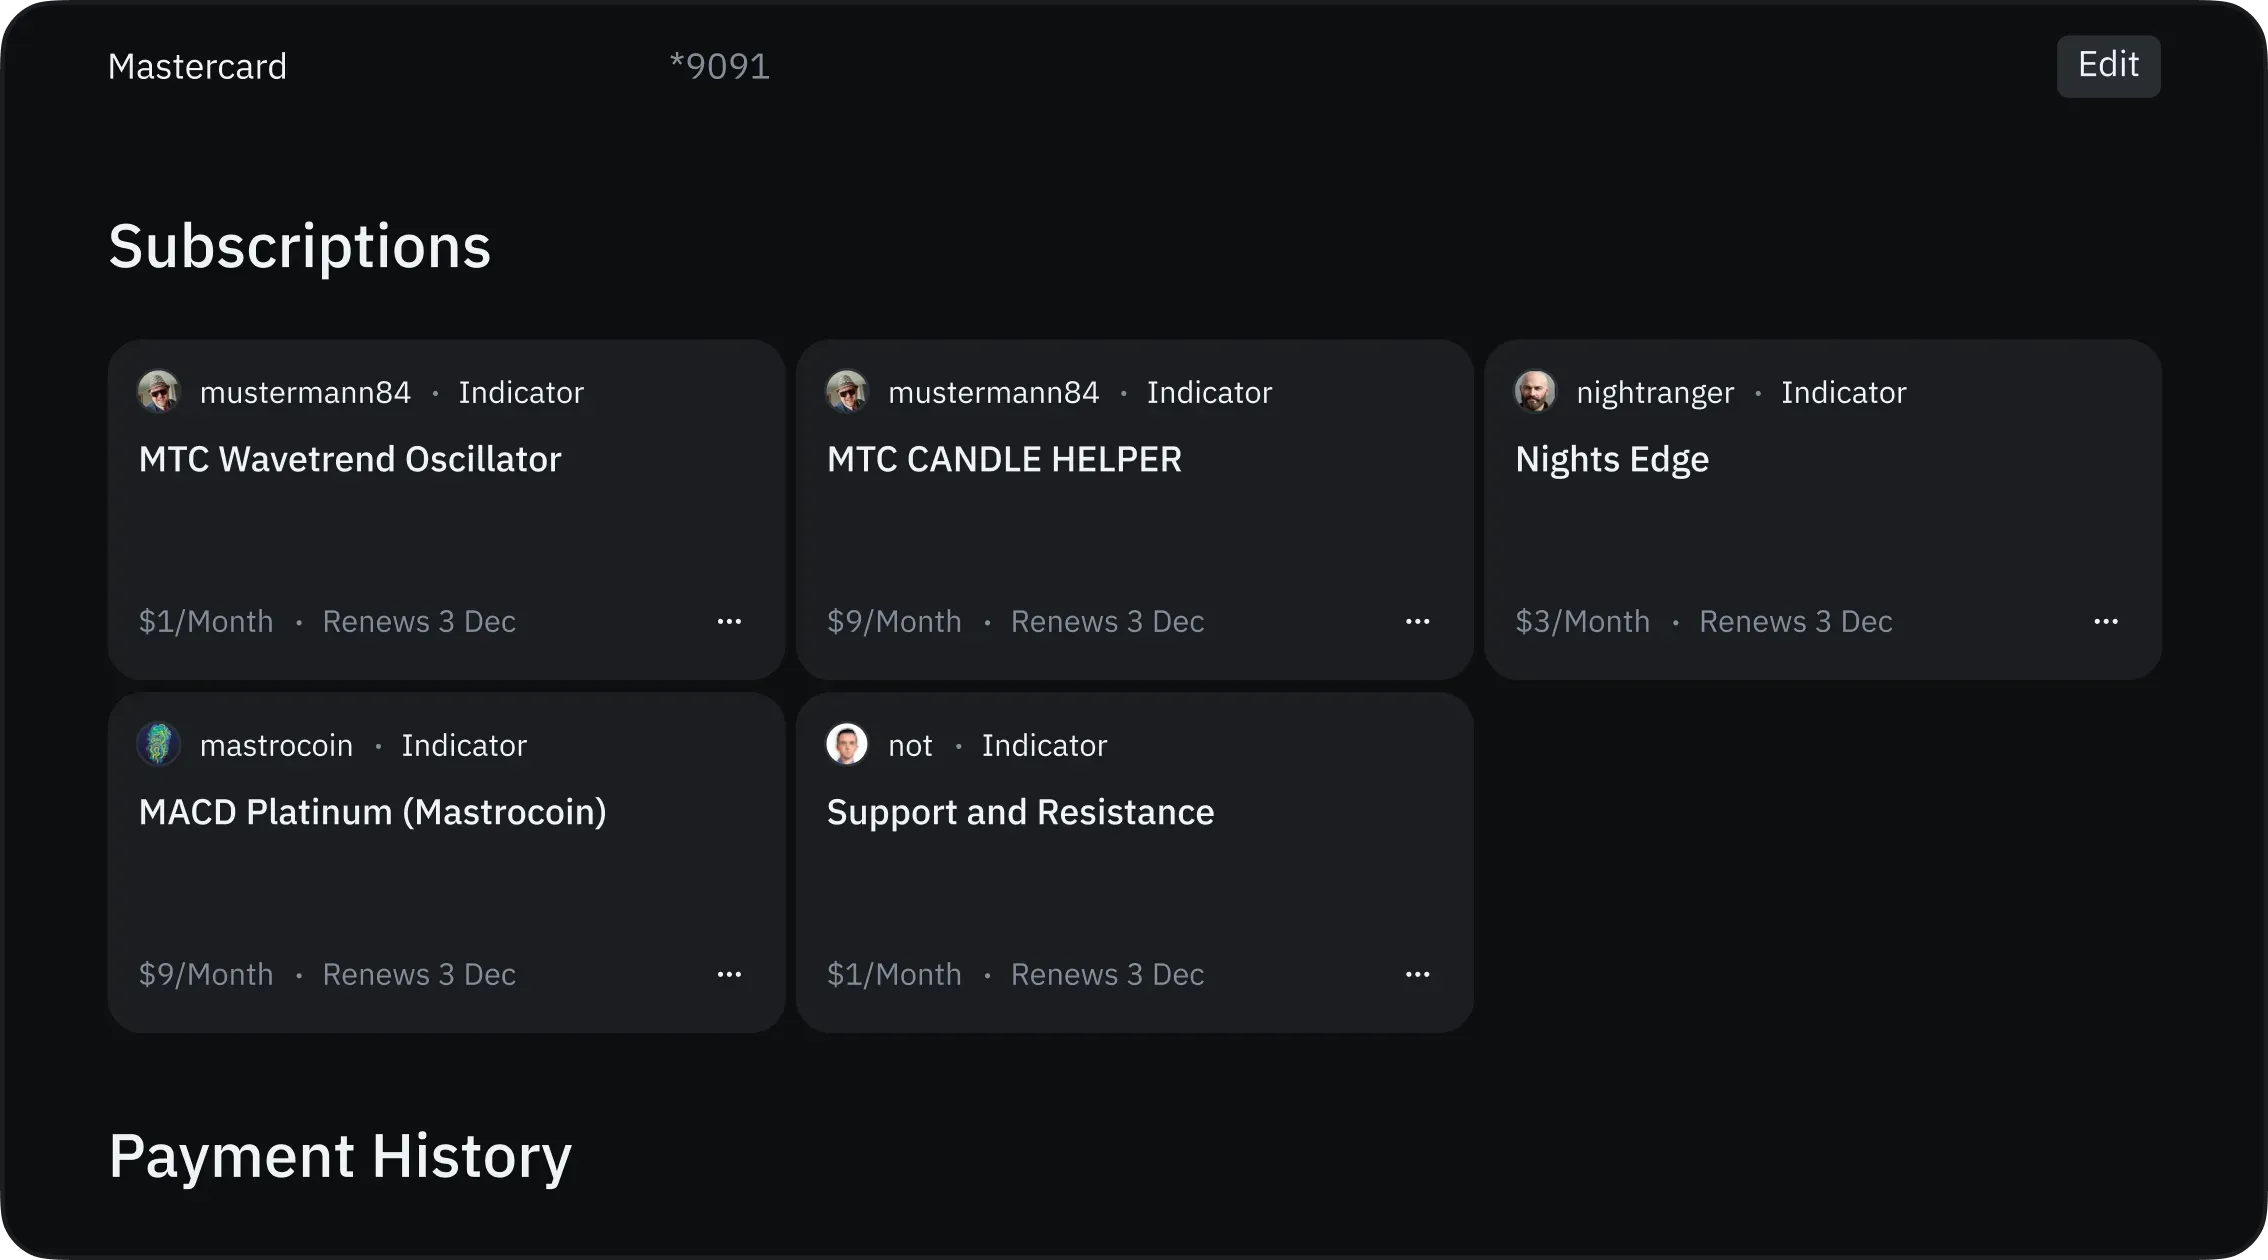Viewport: 2268px width, 1260px height.
Task: Click the mastrocoin author name
Action: point(276,746)
